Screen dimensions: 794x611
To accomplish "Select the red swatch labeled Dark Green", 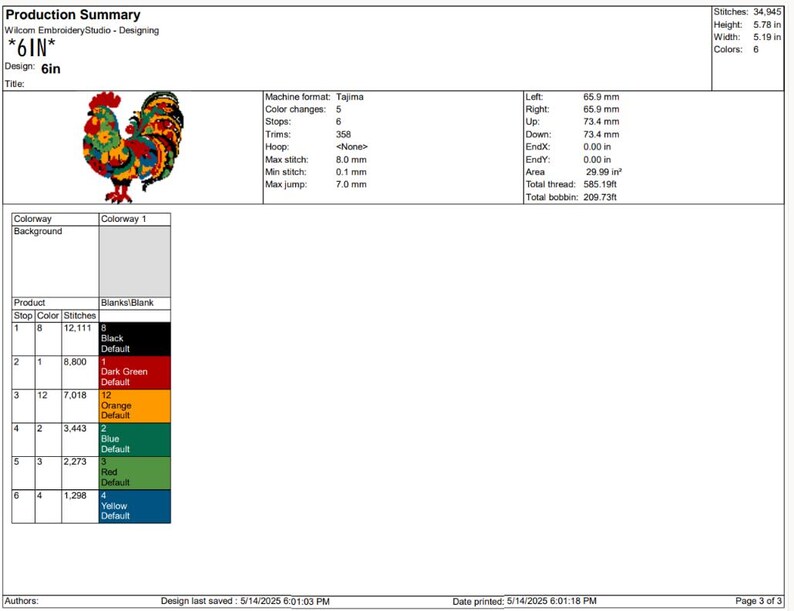I will pyautogui.click(x=135, y=372).
